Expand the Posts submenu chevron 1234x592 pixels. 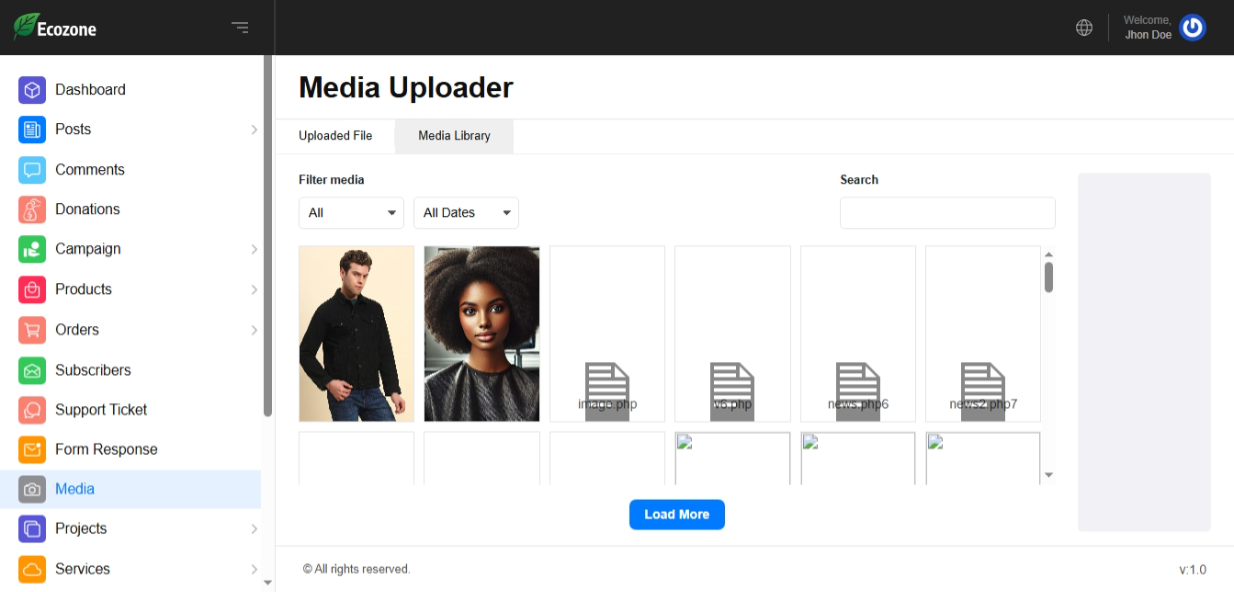[x=254, y=130]
